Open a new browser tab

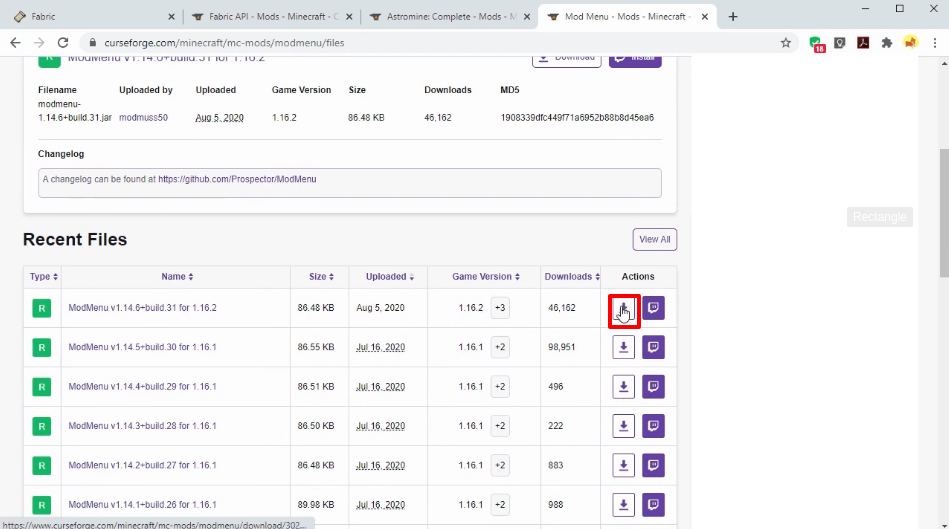[x=733, y=16]
